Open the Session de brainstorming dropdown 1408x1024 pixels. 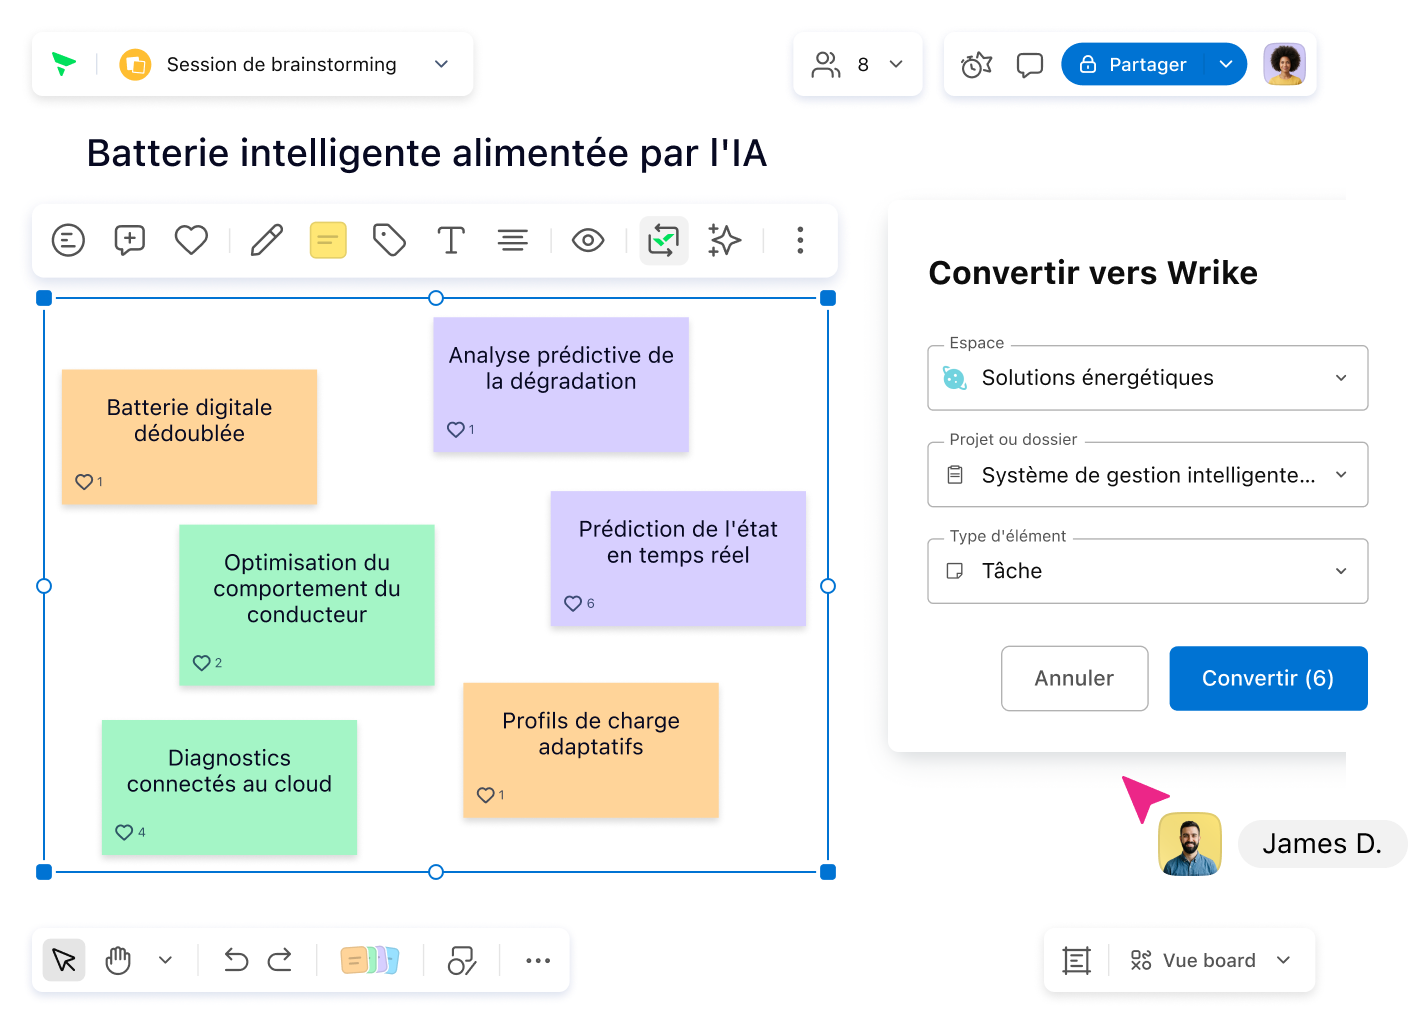pyautogui.click(x=441, y=64)
